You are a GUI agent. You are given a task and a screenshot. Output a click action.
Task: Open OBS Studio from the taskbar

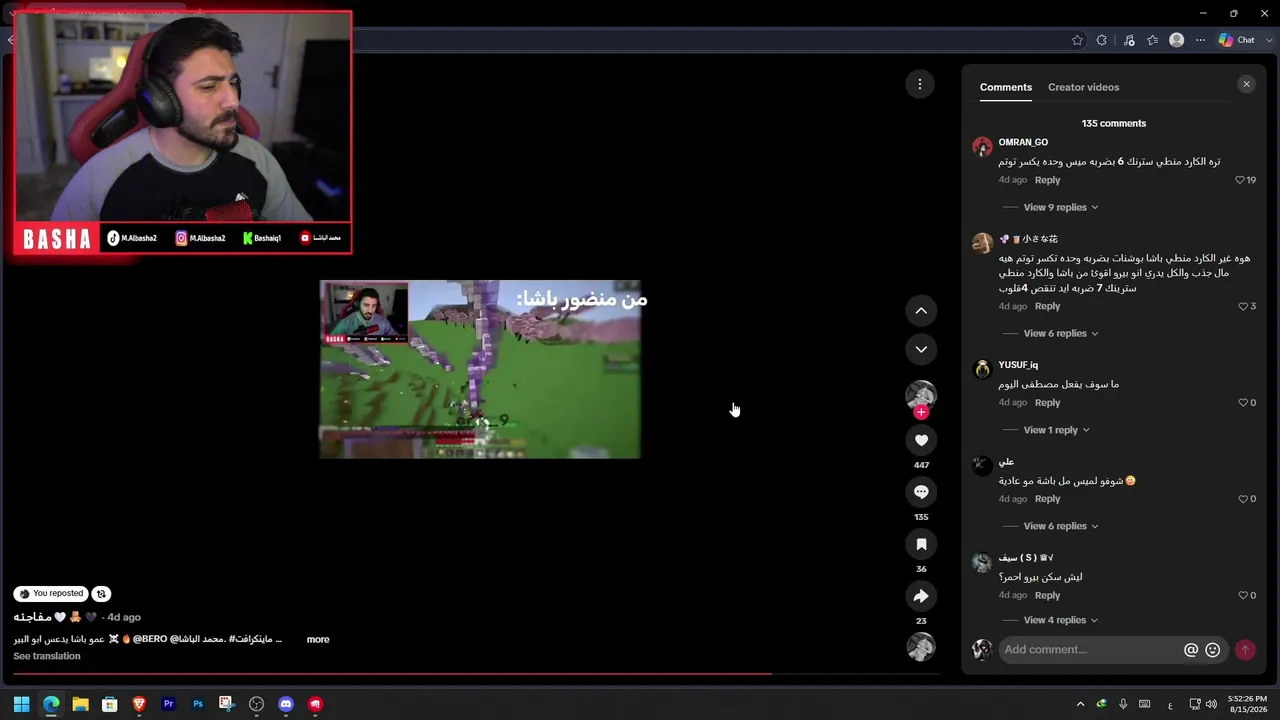256,704
